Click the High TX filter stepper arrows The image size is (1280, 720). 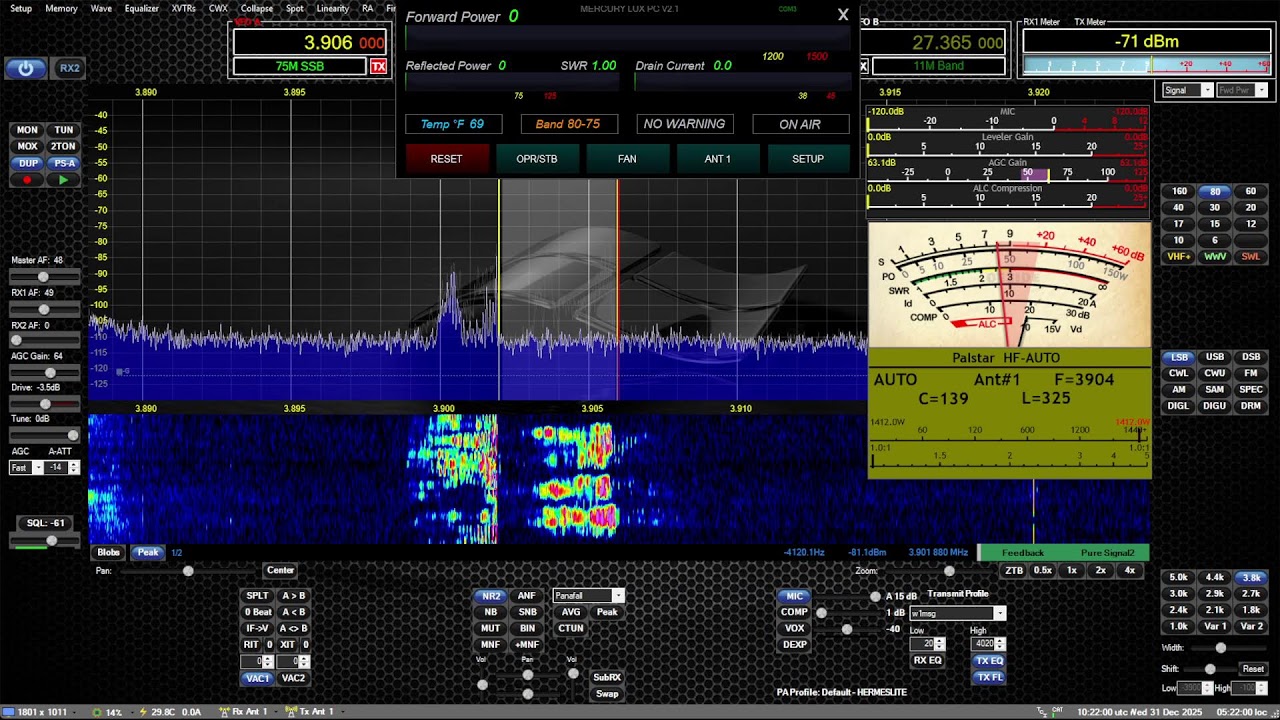pyautogui.click(x=999, y=644)
